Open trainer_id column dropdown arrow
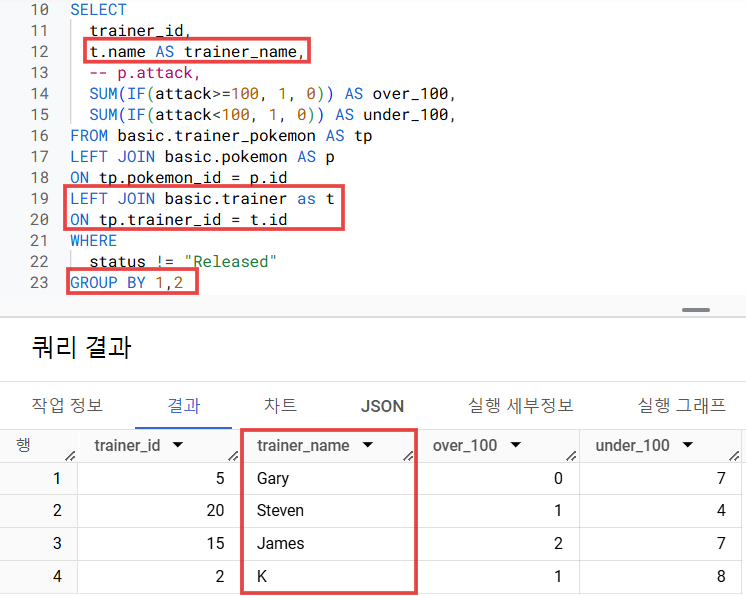 (178, 445)
